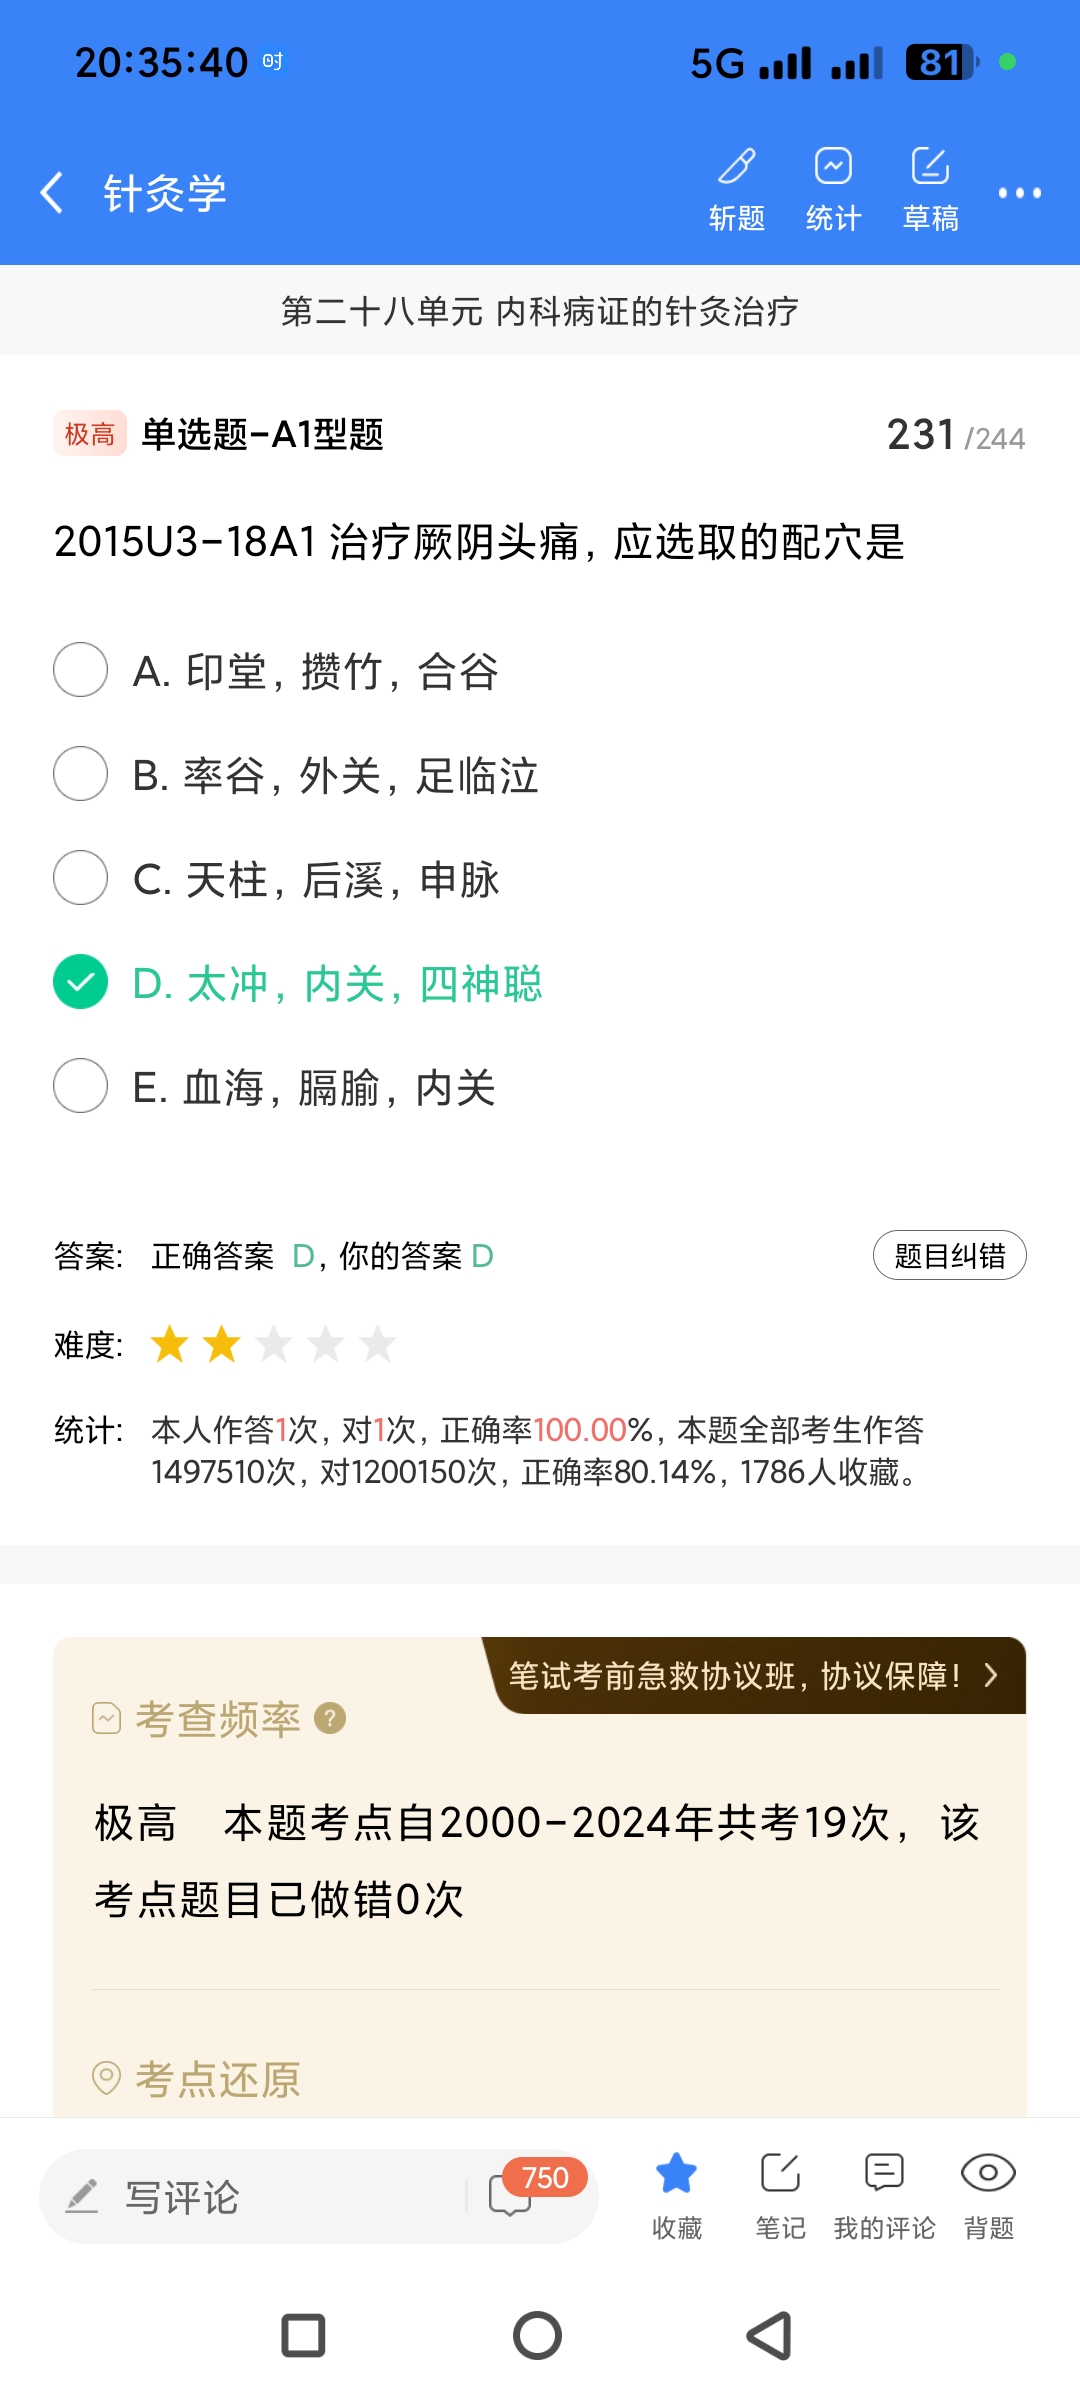Rate difficulty using the fourth star
The image size is (1080, 2400).
(x=326, y=1344)
